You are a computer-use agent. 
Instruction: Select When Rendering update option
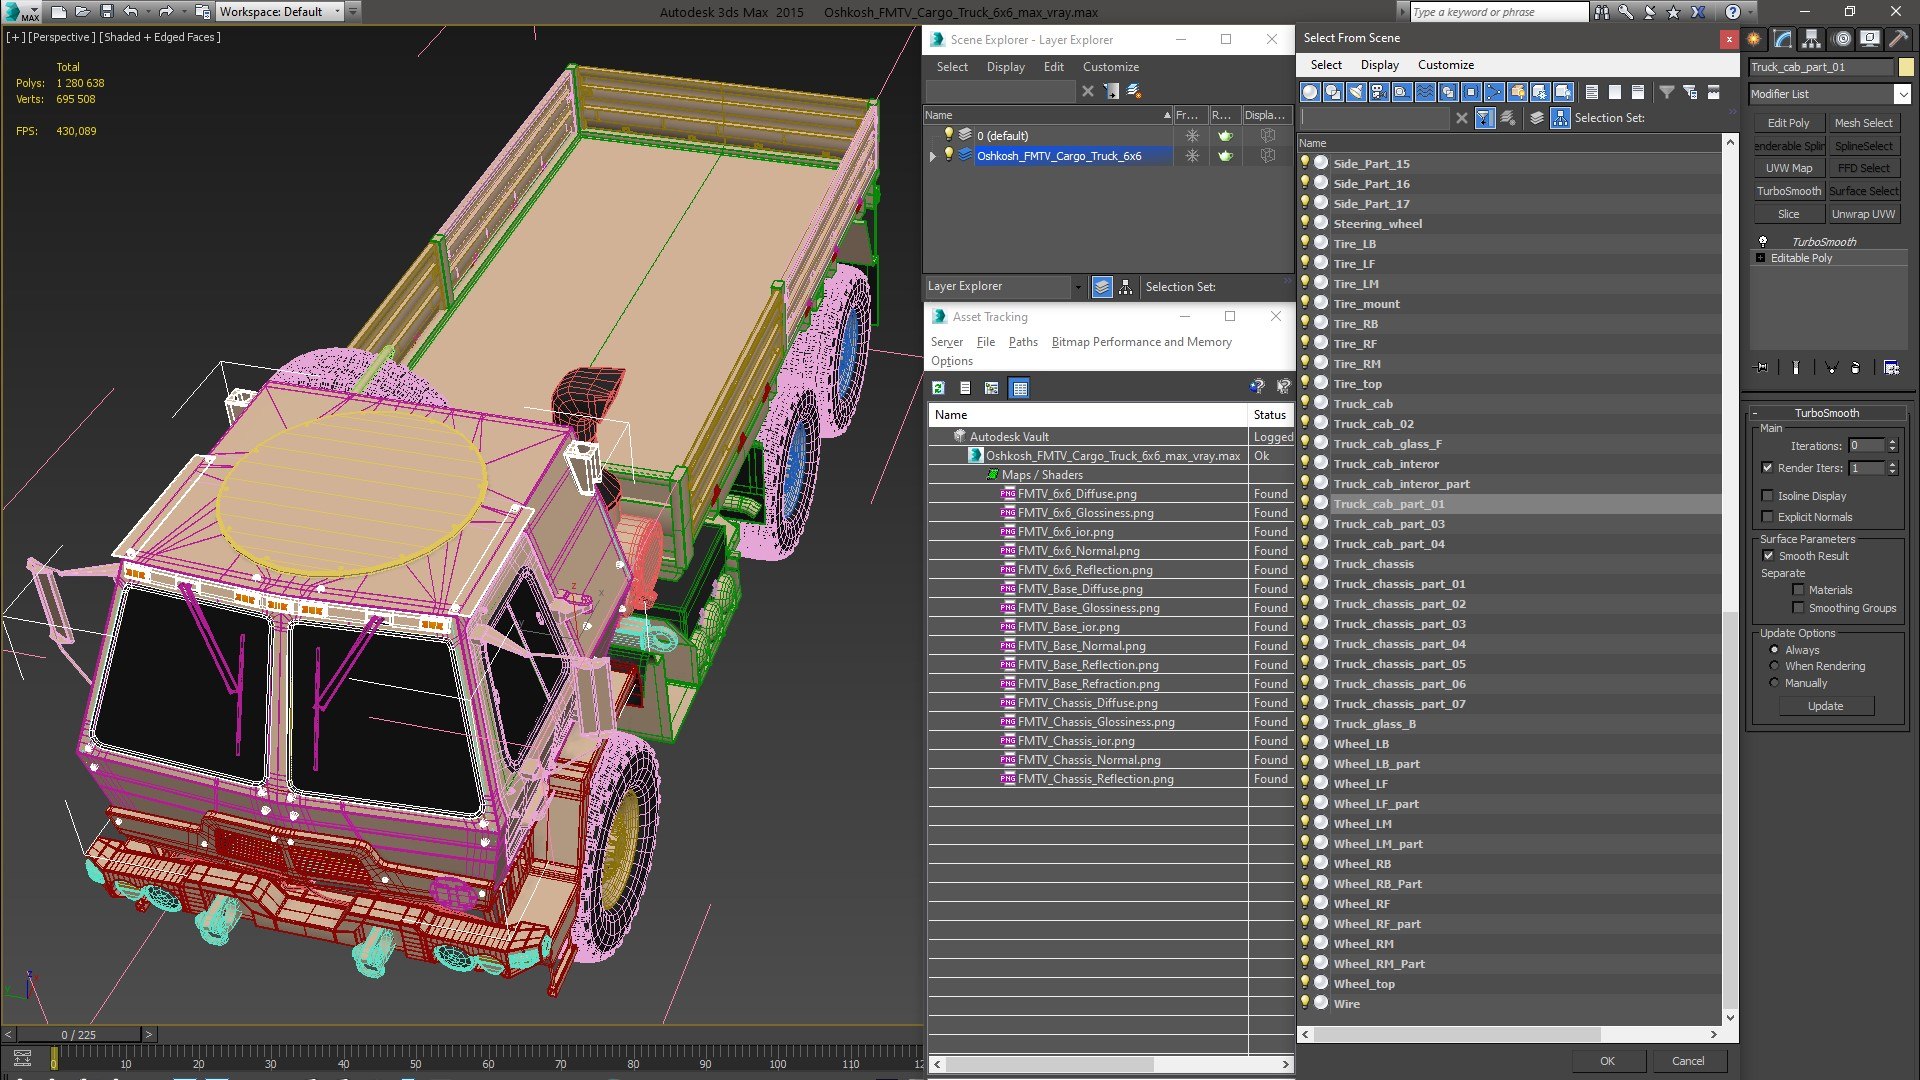(x=1774, y=666)
